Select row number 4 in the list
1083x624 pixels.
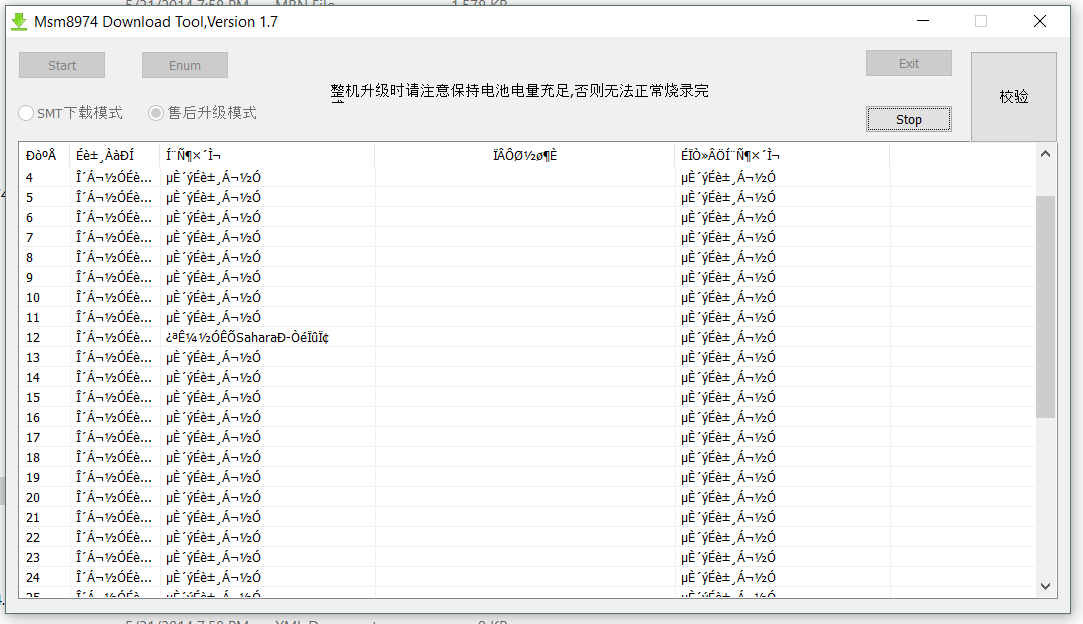pyautogui.click(x=527, y=178)
